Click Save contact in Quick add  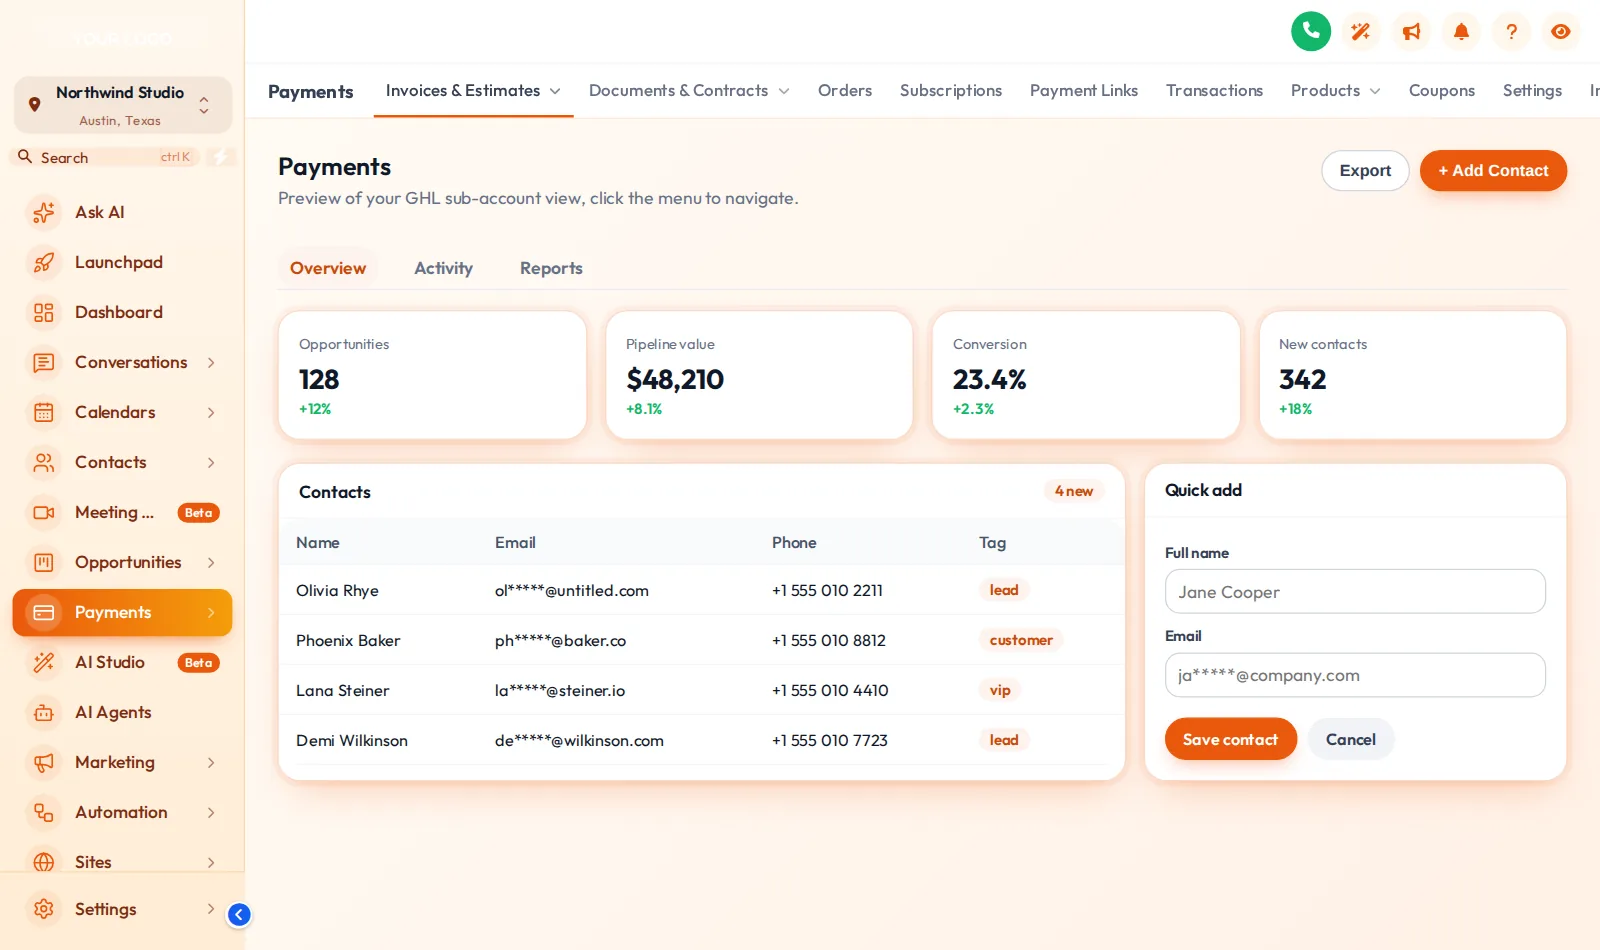pos(1231,739)
